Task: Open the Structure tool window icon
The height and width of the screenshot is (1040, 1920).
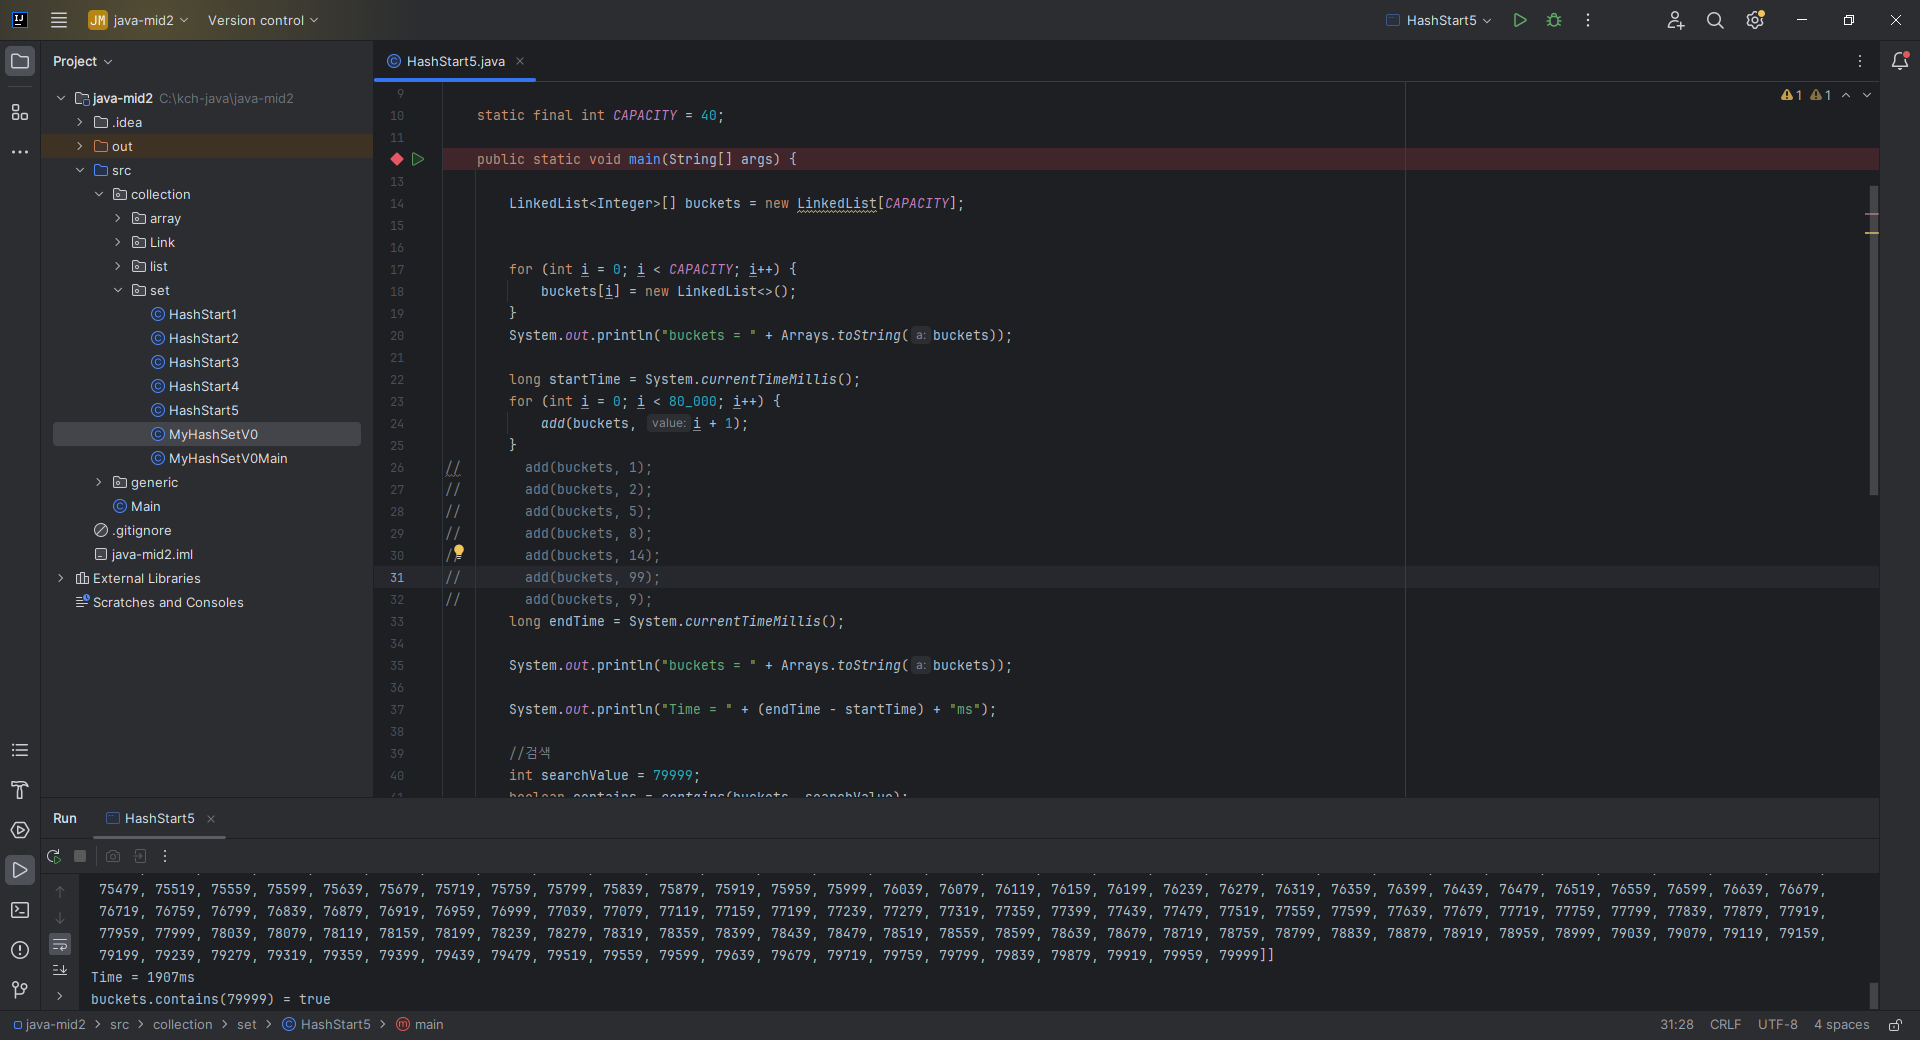Action: 20,112
